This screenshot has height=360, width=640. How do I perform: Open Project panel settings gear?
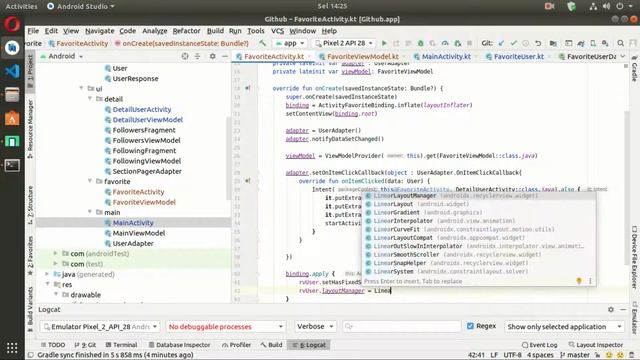212,56
